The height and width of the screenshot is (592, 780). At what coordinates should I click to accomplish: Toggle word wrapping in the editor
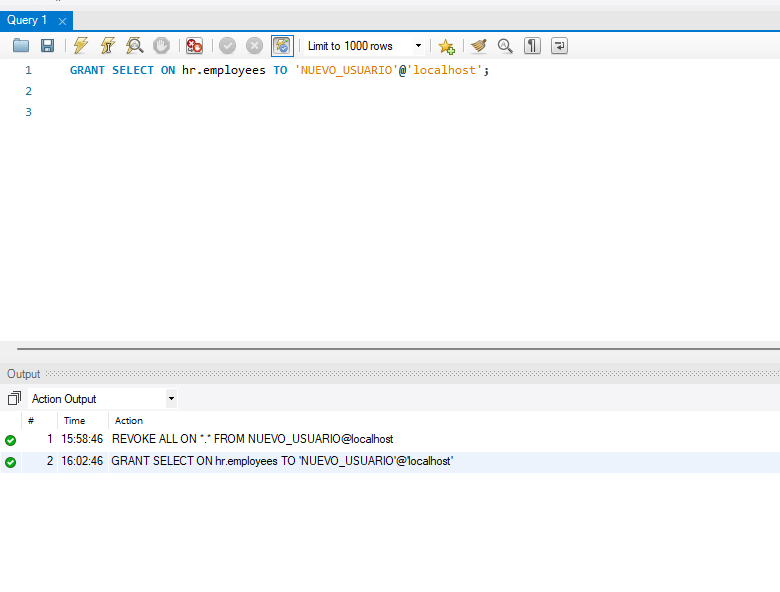pos(559,46)
